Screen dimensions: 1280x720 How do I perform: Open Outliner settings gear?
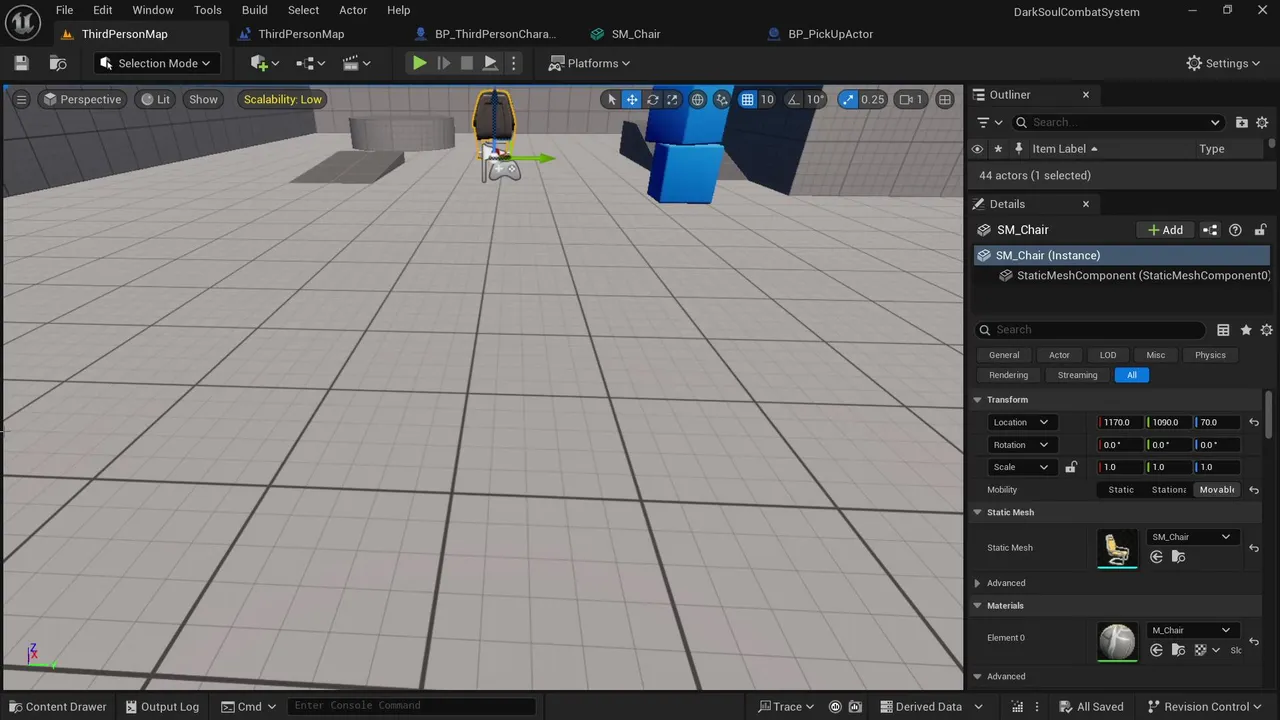[x=1262, y=122]
